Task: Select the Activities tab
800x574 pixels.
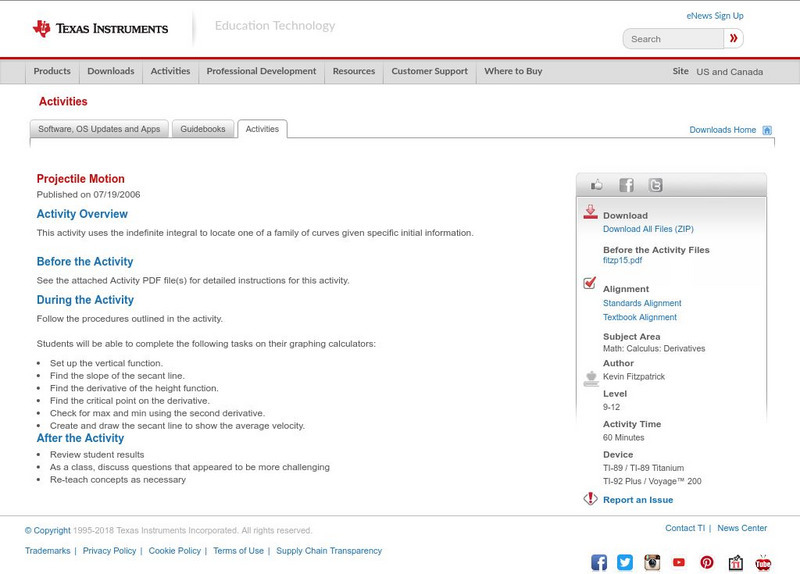Action: tap(262, 129)
